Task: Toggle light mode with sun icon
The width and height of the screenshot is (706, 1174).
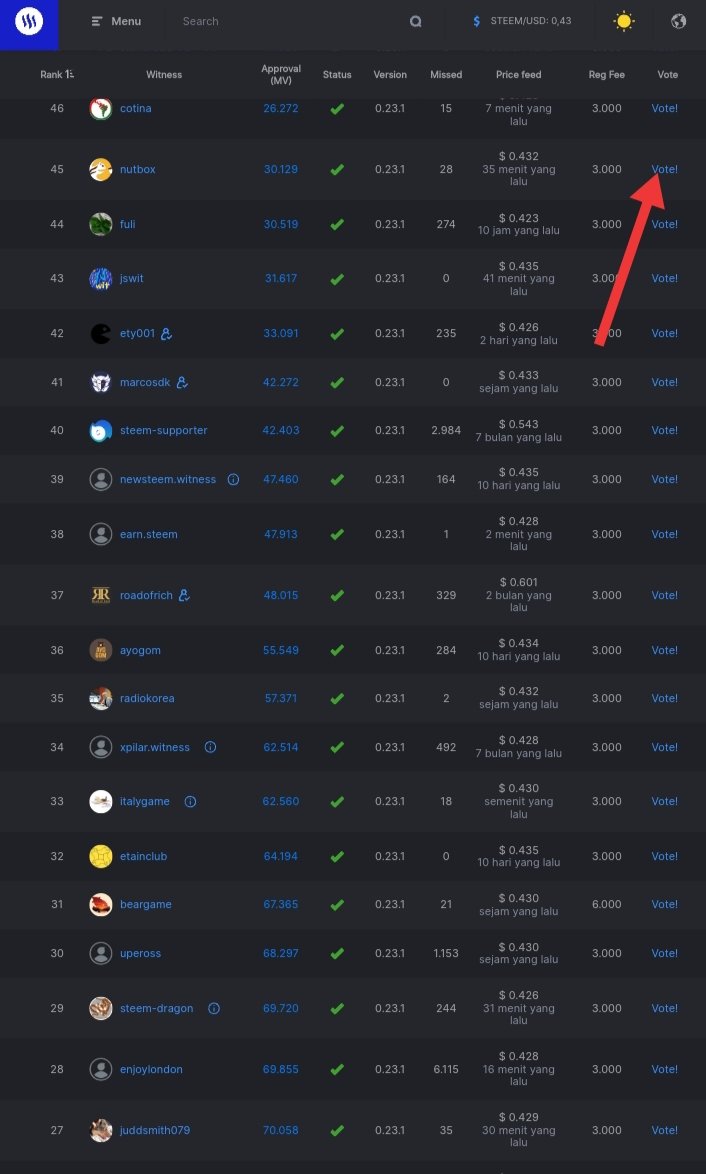Action: tap(624, 21)
